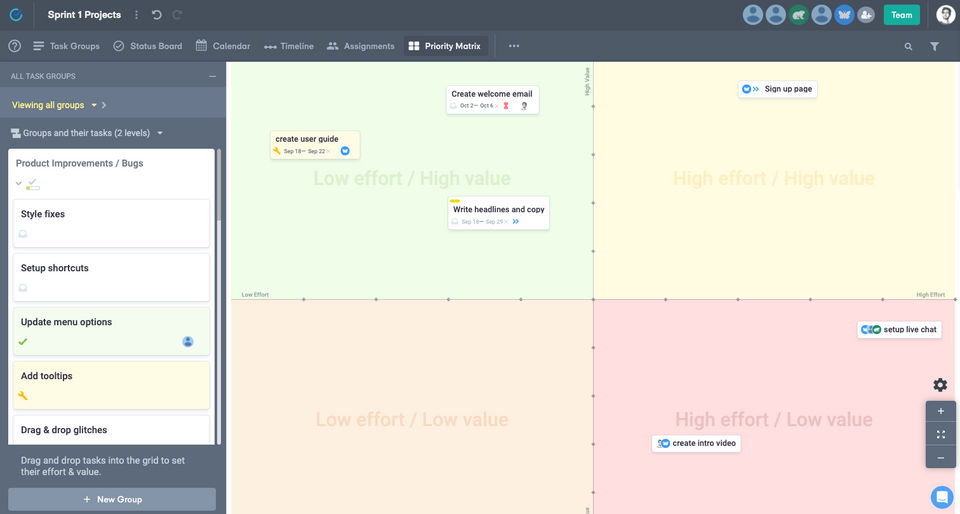The image size is (960, 514).
Task: Open the project options menu beside Sprint 1 Projects
Action: tap(136, 15)
